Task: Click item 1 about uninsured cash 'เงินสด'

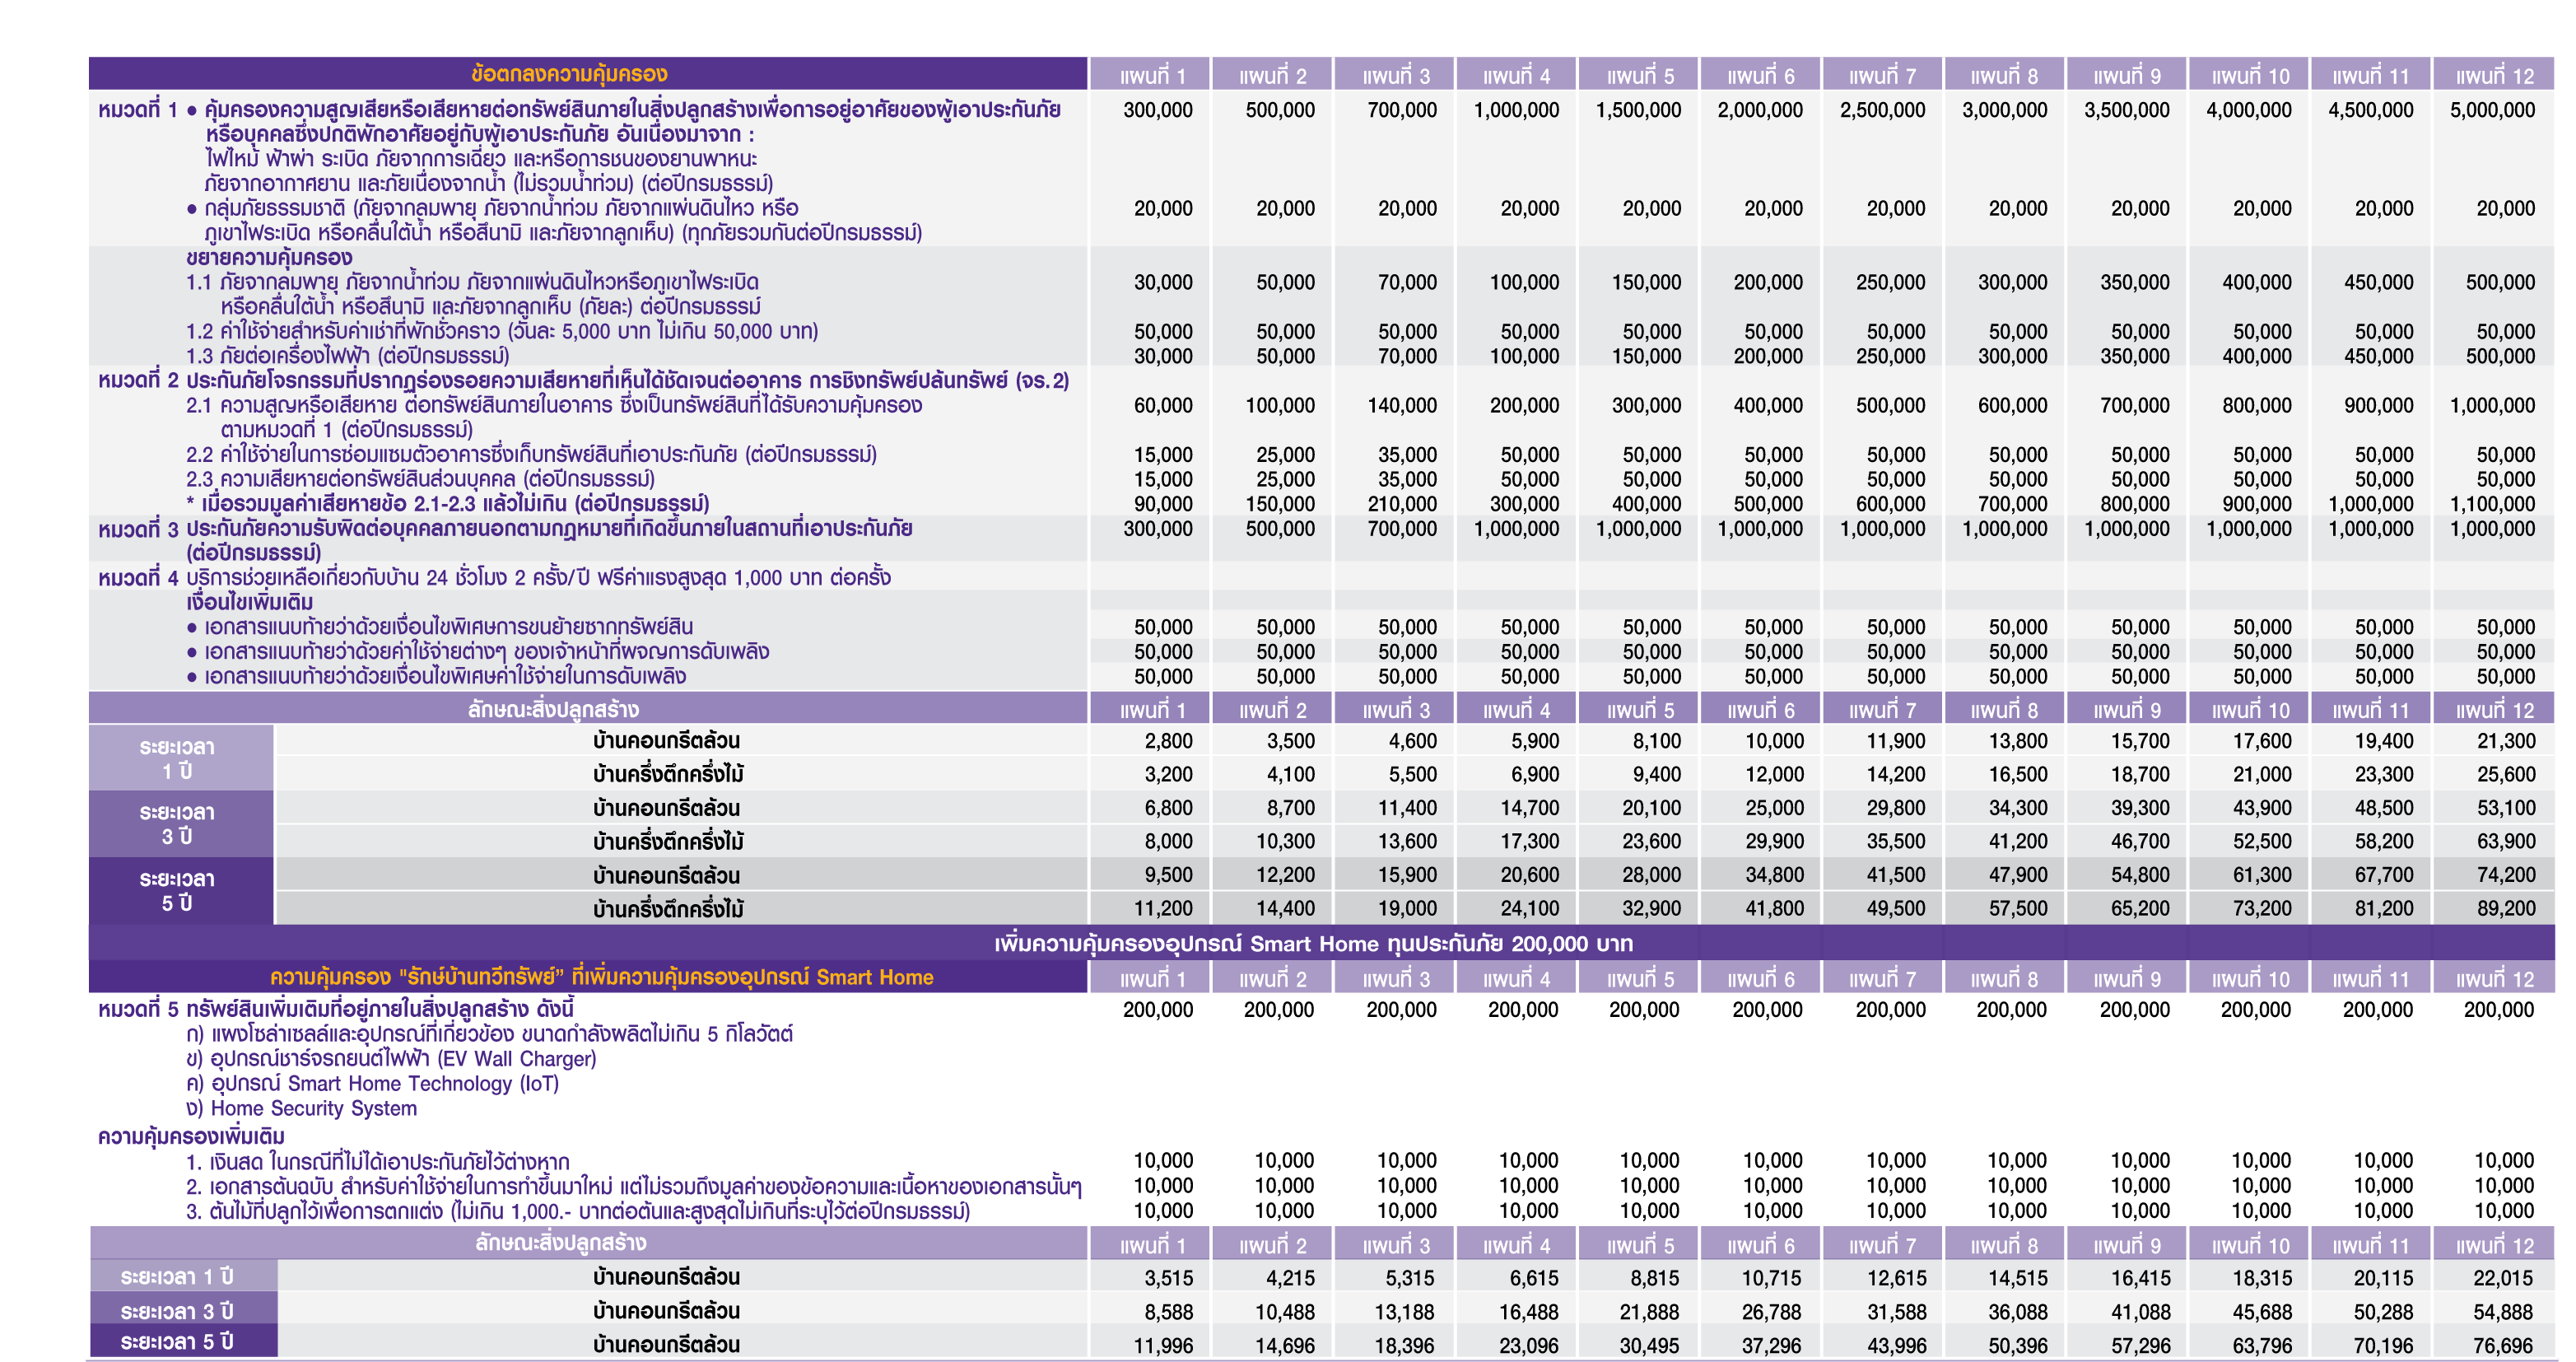Action: (378, 1162)
